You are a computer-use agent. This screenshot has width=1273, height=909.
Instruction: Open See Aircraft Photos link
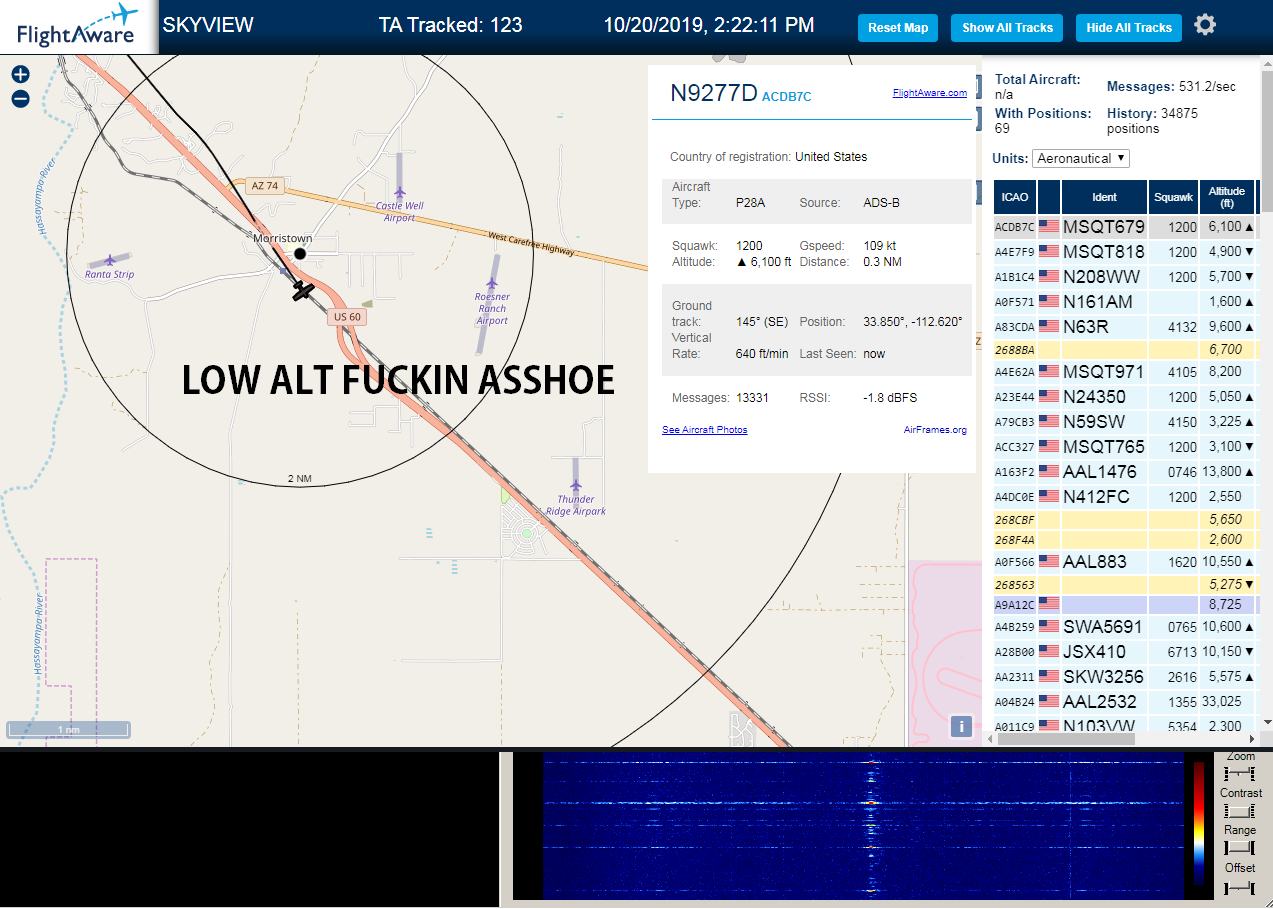click(705, 430)
